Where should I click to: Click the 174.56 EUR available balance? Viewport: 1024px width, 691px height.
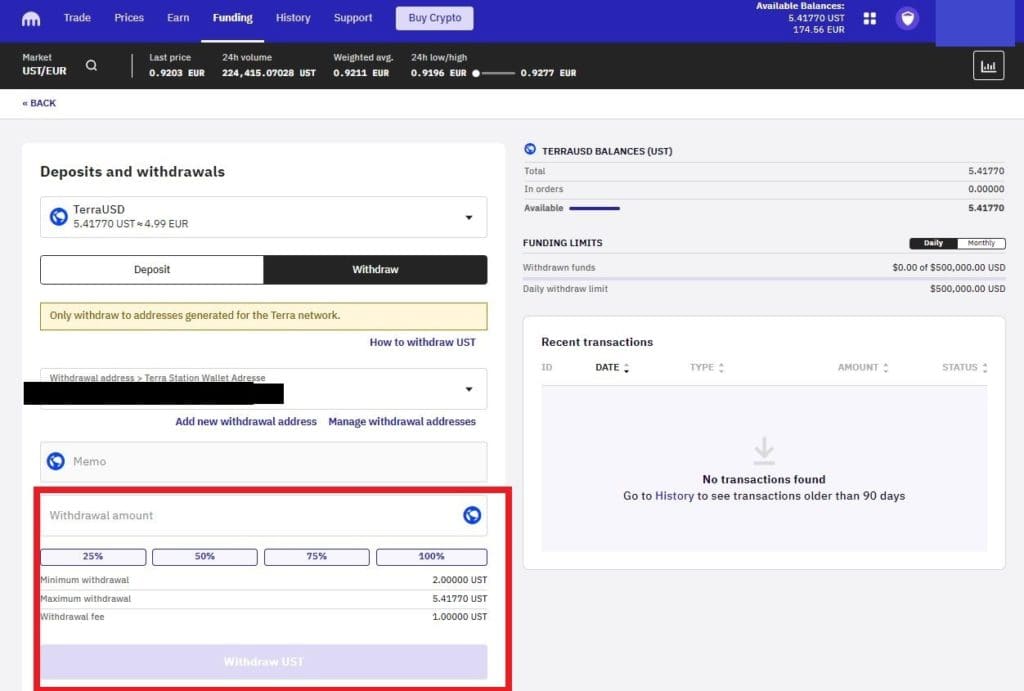818,29
